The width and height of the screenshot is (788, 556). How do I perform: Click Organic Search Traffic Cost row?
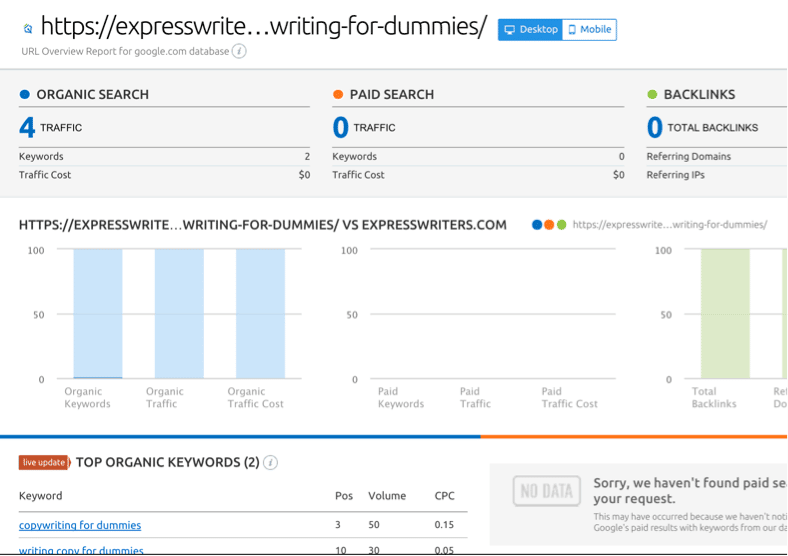click(x=164, y=175)
